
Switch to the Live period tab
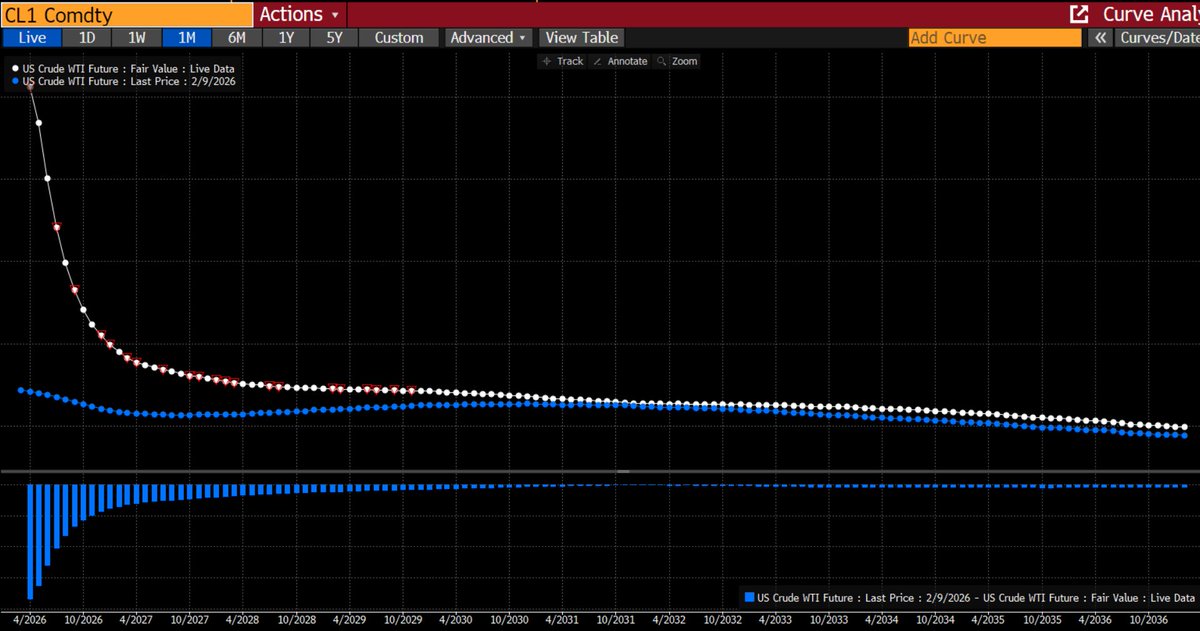(x=32, y=37)
